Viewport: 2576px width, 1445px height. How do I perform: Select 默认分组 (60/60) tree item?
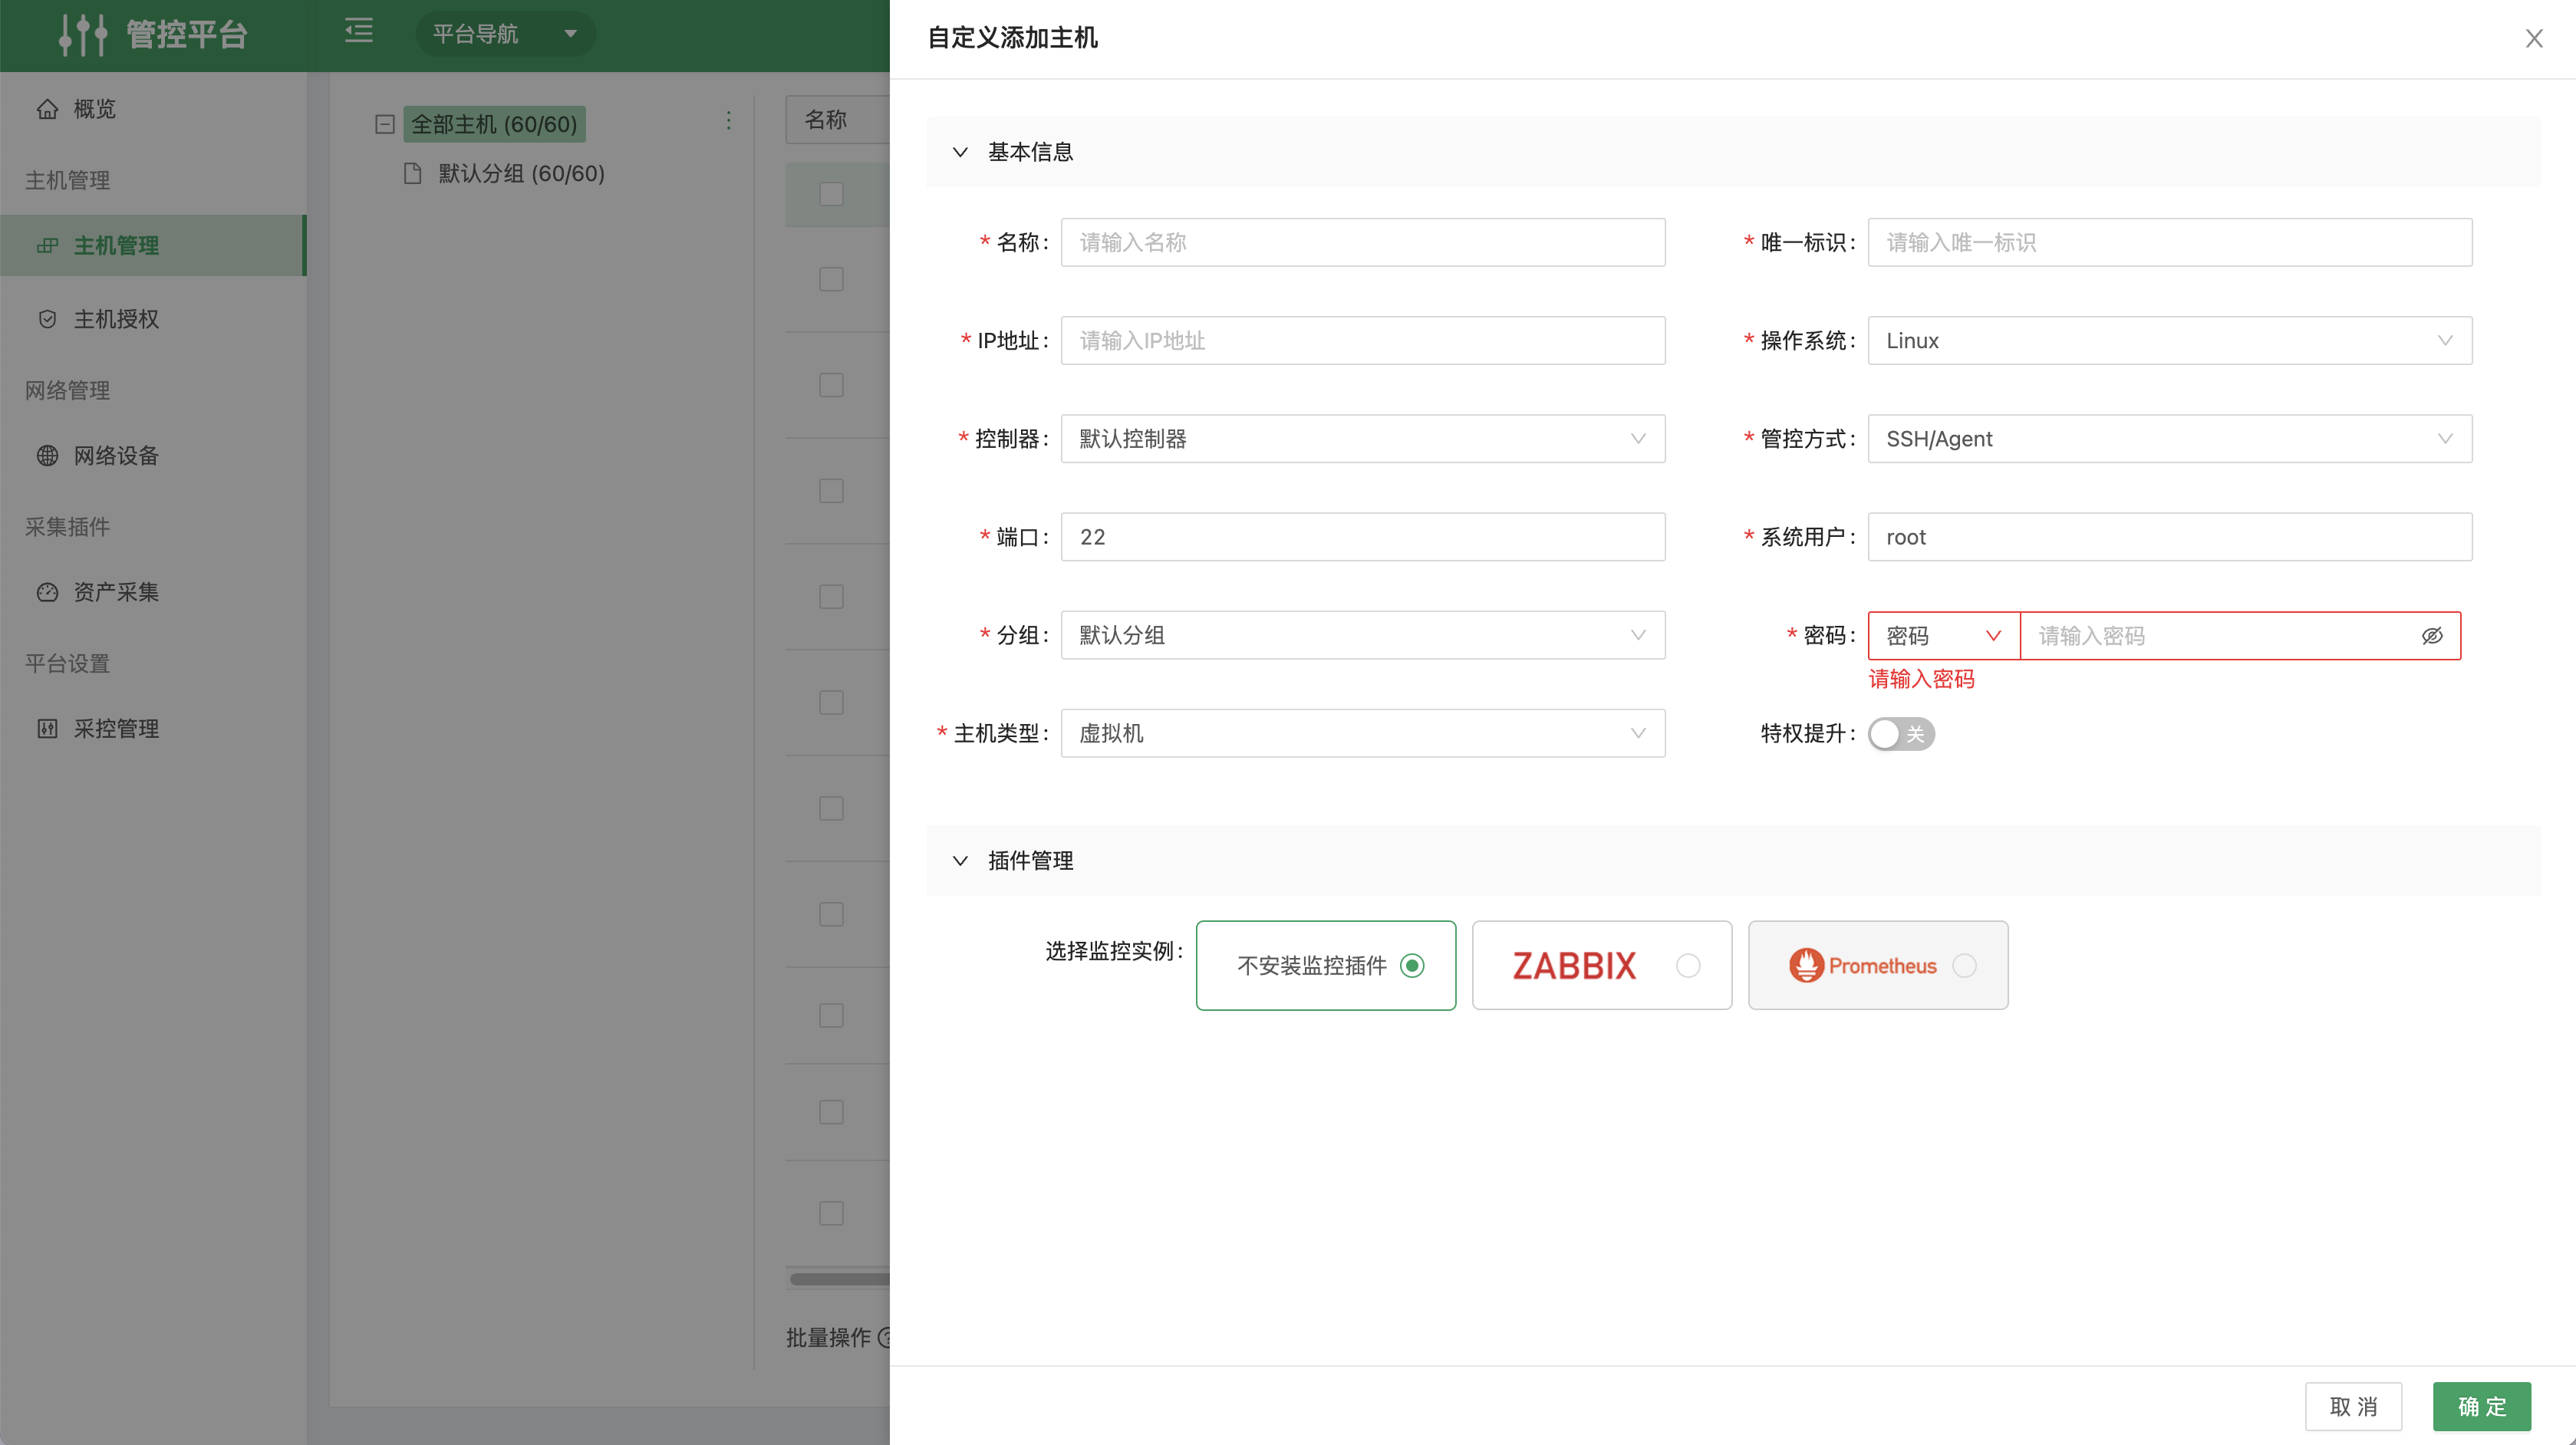(521, 173)
